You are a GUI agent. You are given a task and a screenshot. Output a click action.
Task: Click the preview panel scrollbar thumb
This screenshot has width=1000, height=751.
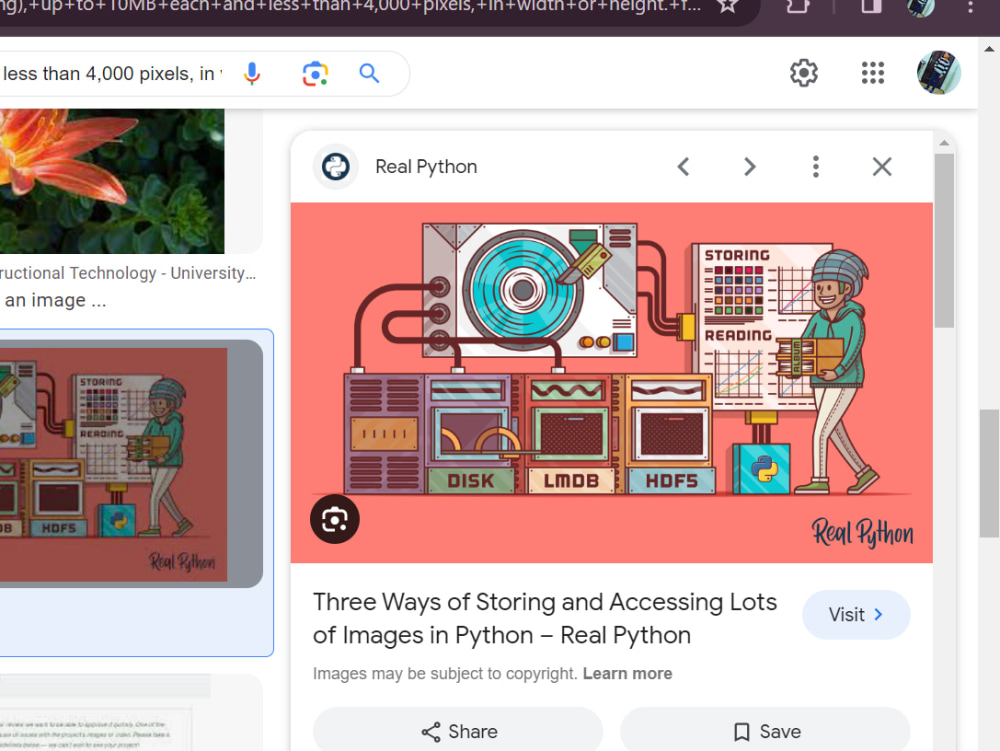[x=945, y=240]
